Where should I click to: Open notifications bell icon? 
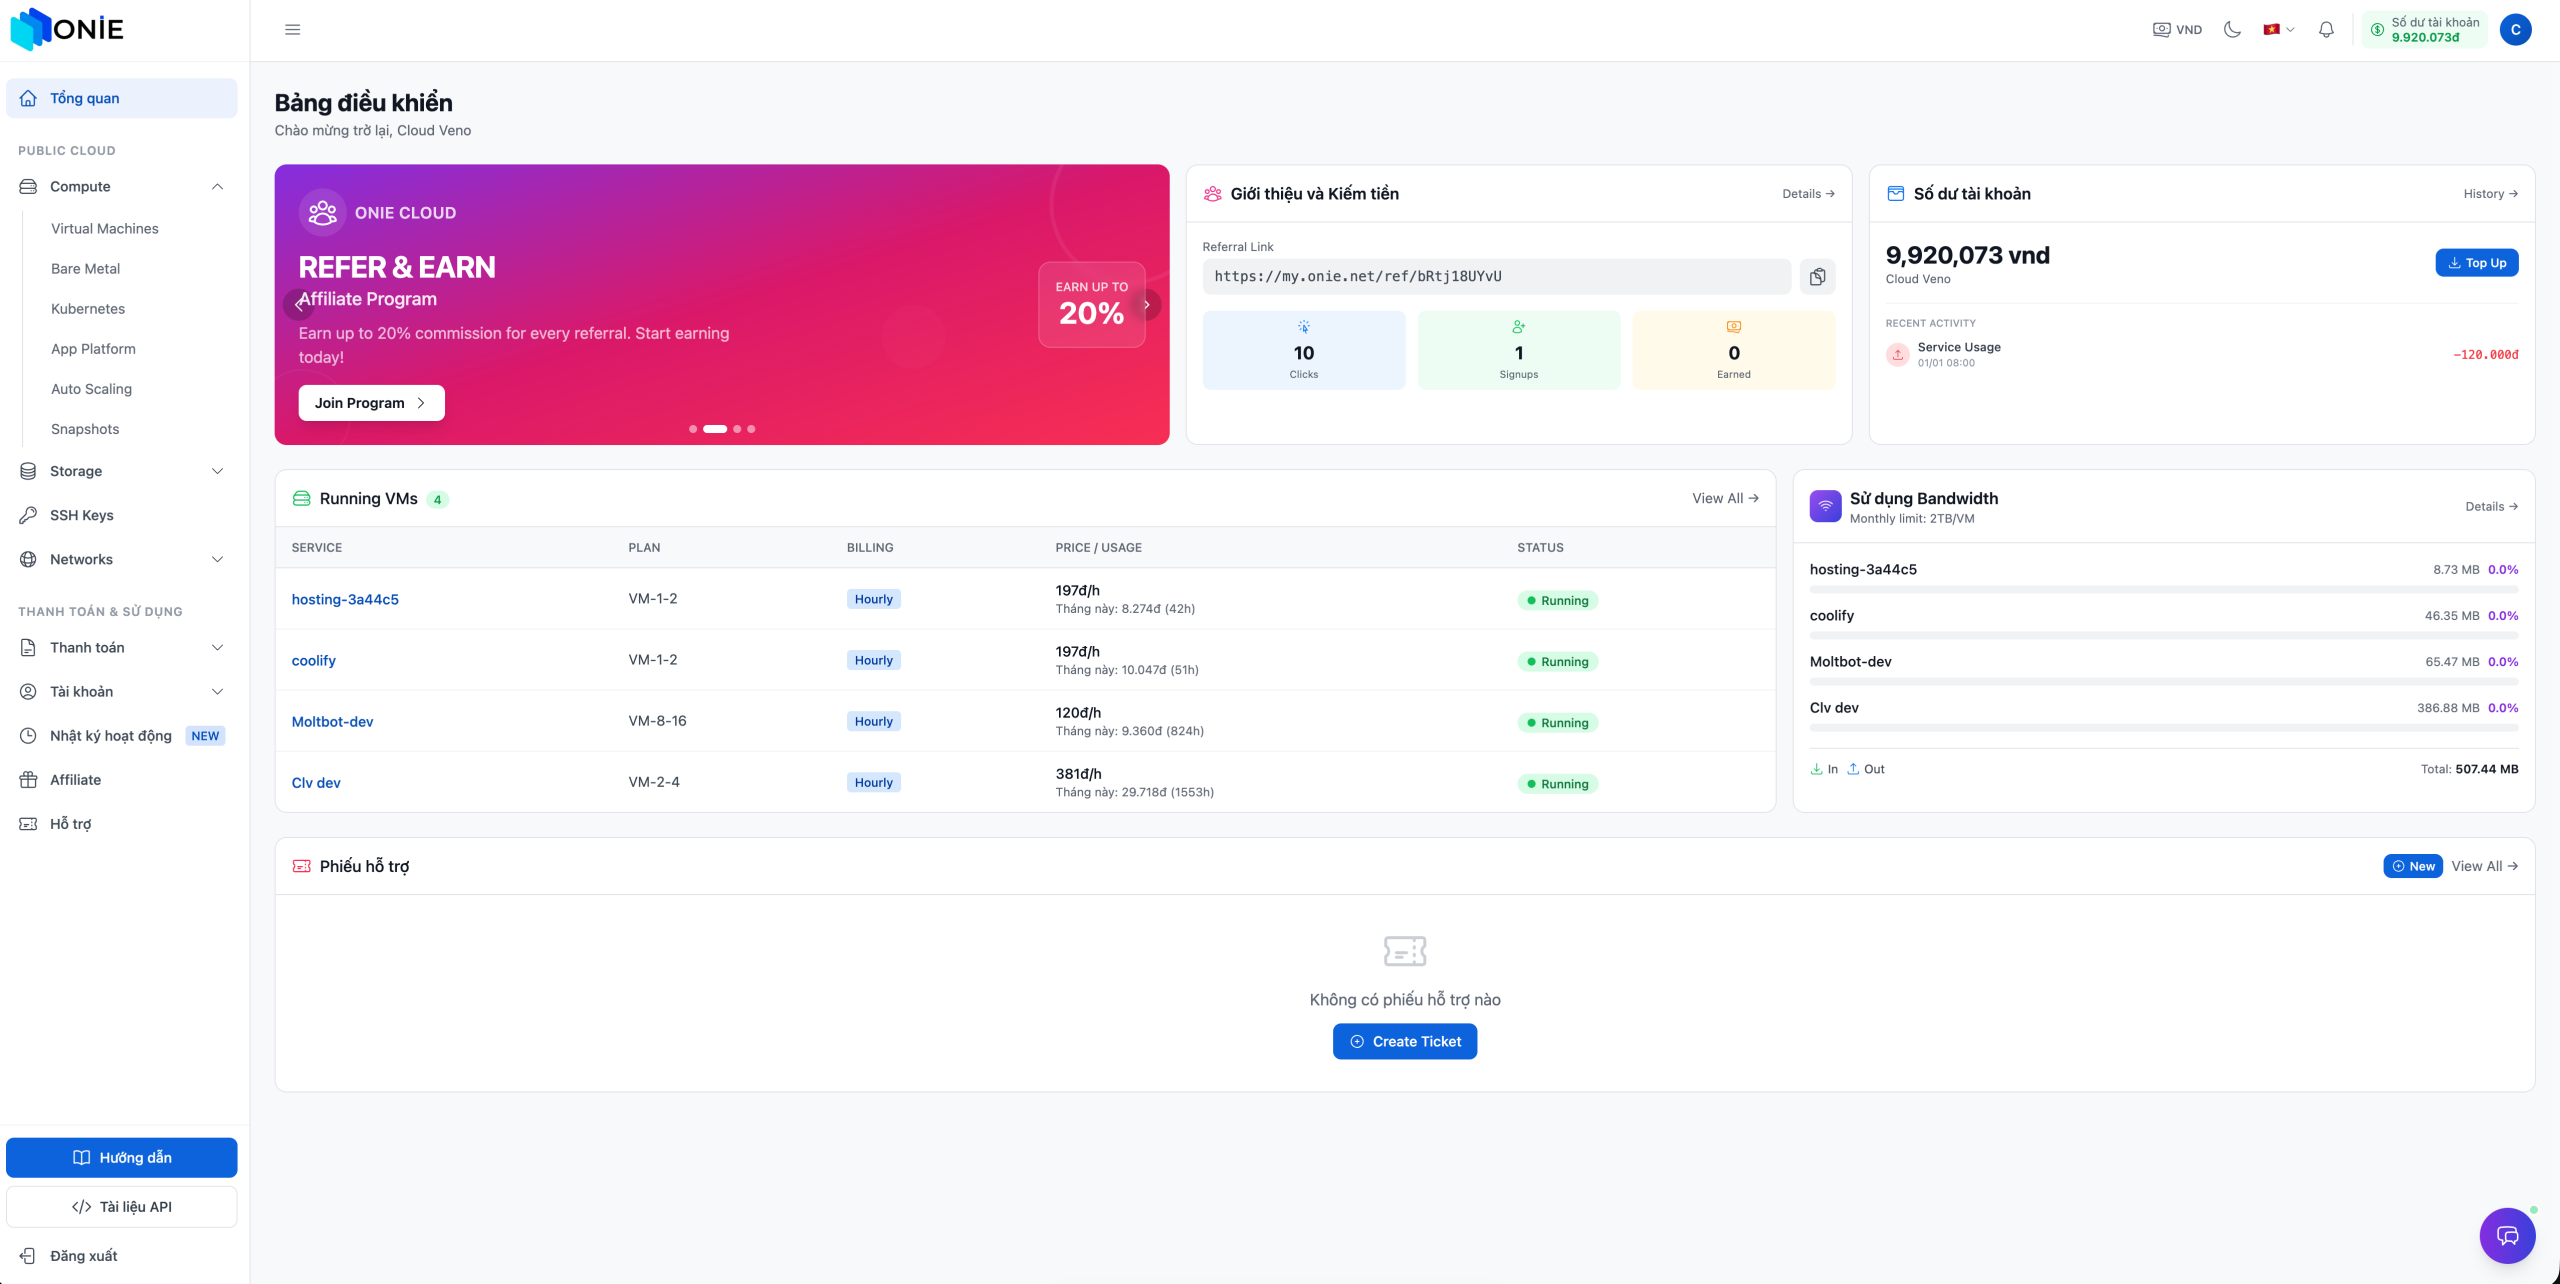(x=2326, y=30)
